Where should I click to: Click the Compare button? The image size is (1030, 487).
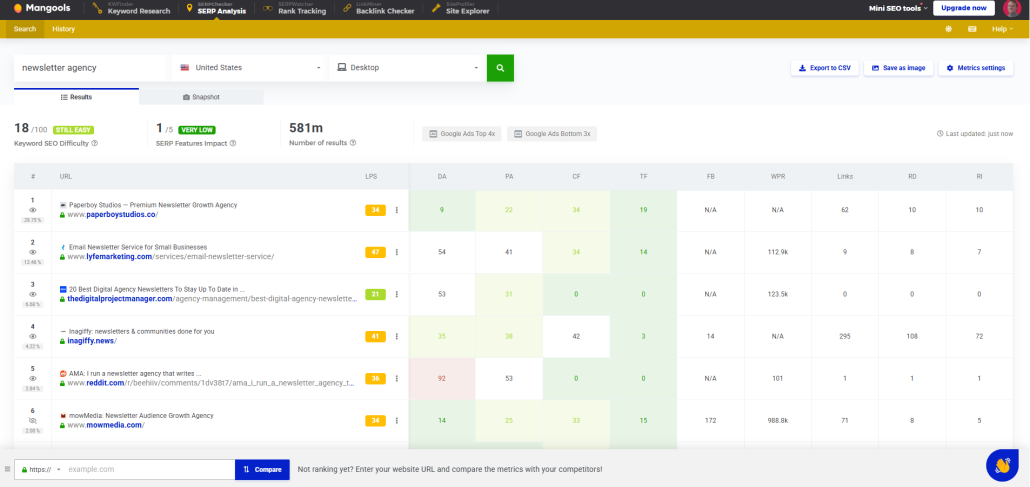[x=262, y=469]
